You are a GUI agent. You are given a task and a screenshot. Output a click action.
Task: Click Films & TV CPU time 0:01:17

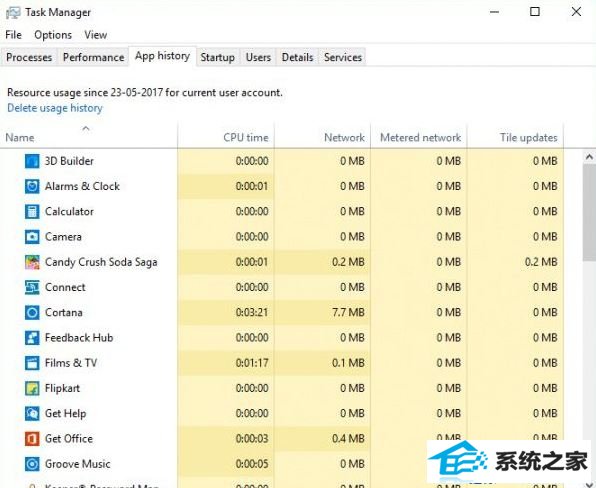point(252,363)
